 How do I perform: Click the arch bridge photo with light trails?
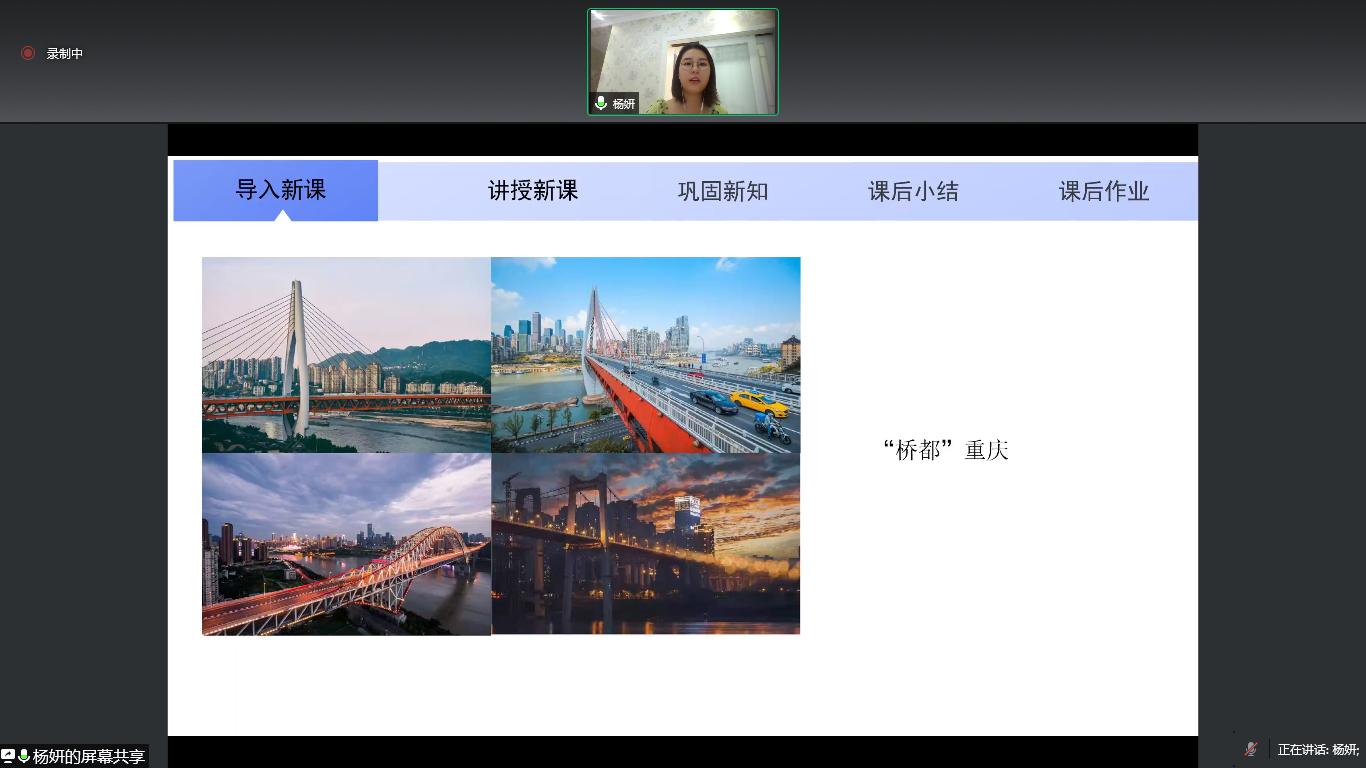click(346, 544)
